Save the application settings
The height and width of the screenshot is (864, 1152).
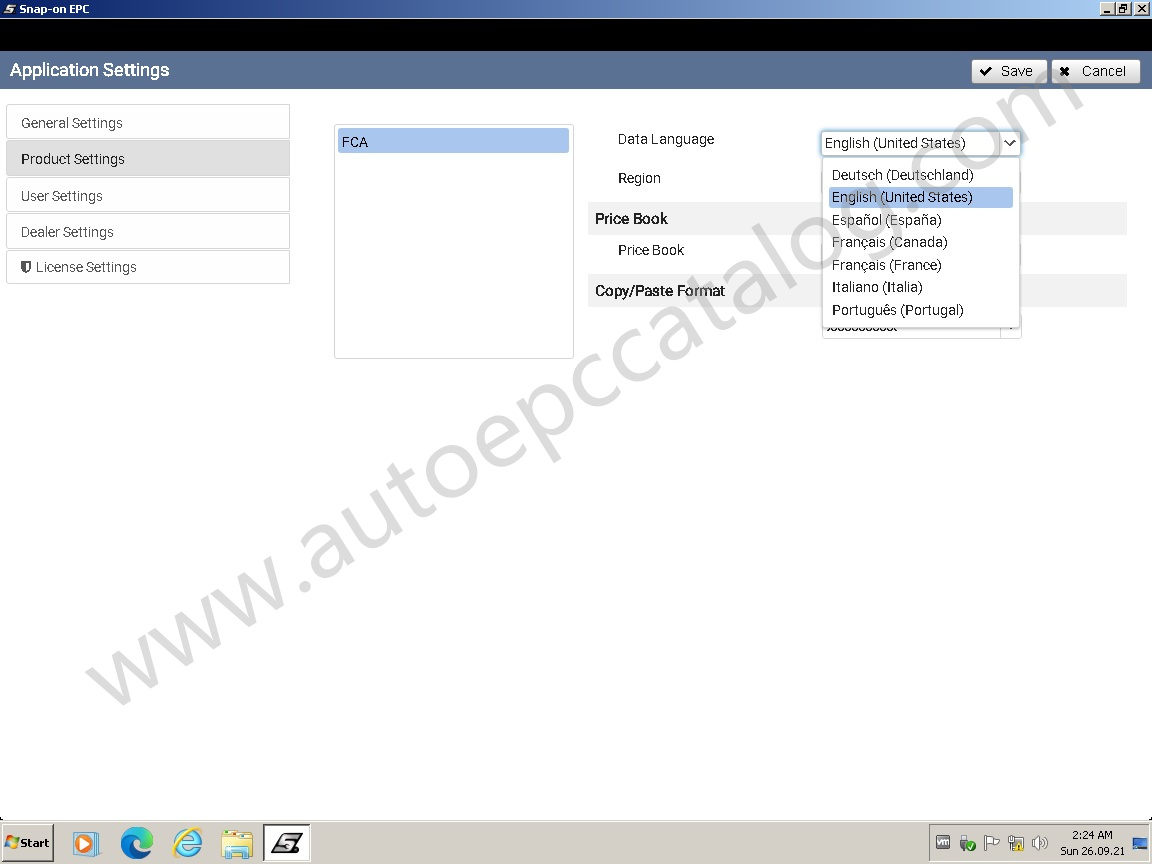click(x=1009, y=71)
